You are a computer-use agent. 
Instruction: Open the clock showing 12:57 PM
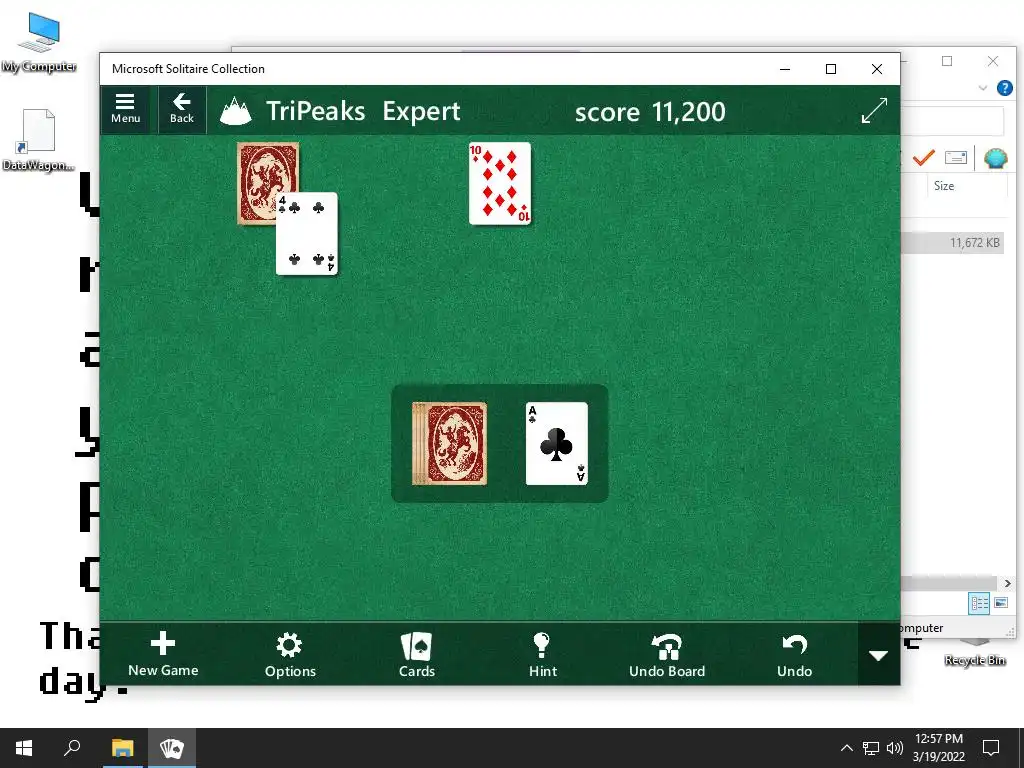click(x=938, y=748)
